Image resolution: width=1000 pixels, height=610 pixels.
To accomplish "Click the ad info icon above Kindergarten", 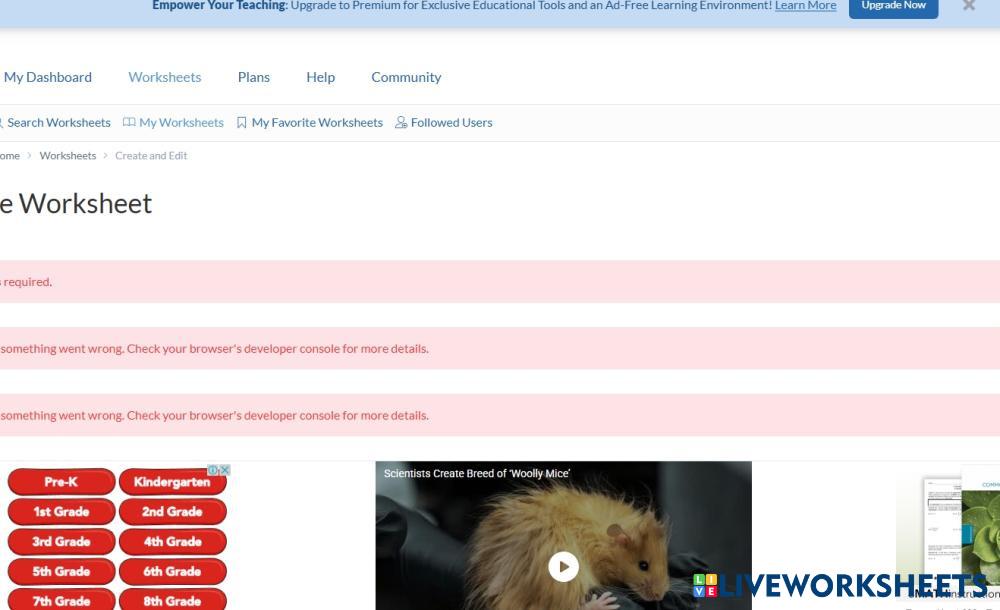I will coord(213,470).
